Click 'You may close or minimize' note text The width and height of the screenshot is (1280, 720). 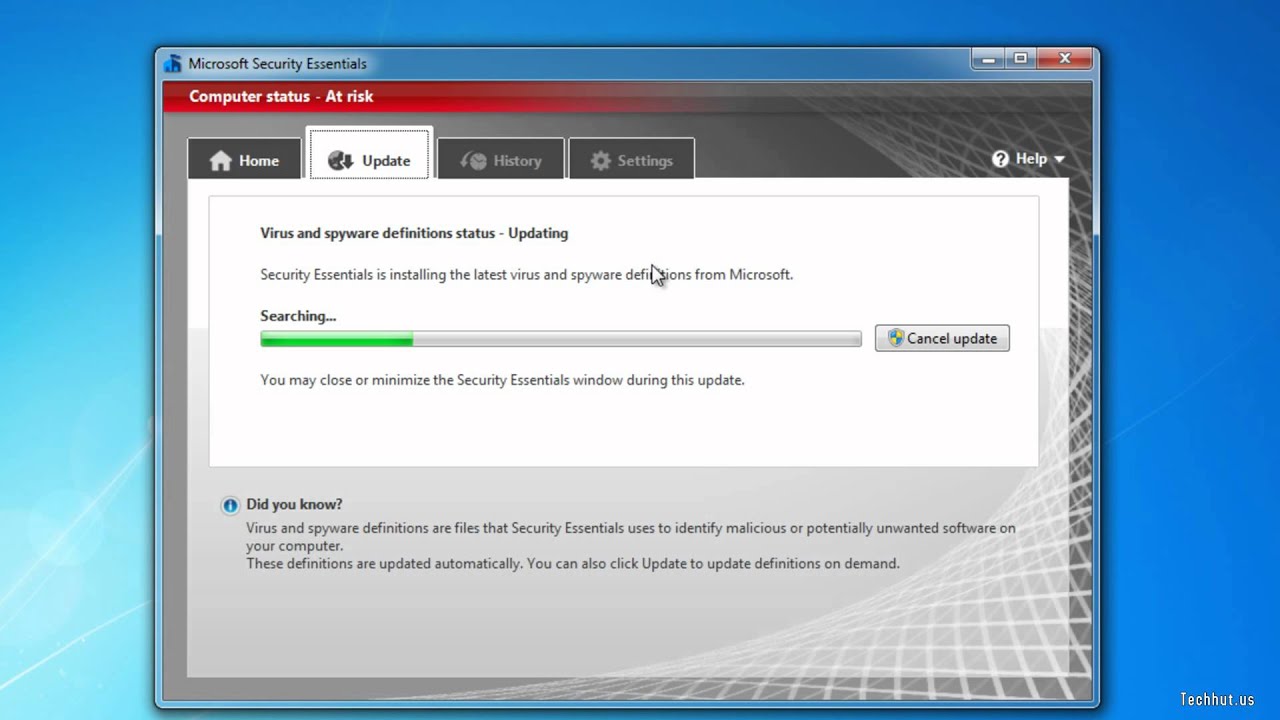tap(502, 380)
